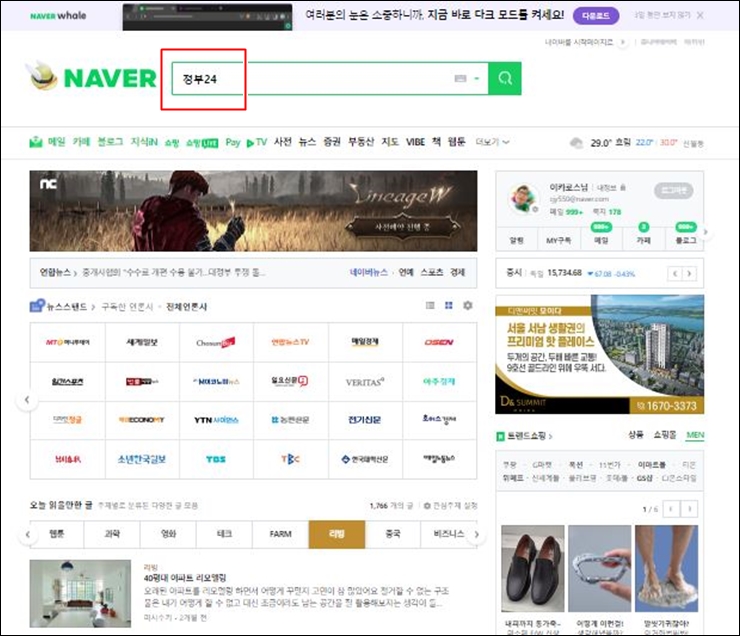This screenshot has width=740, height=636.
Task: Open 뉴스 in the service menu
Action: (x=307, y=142)
